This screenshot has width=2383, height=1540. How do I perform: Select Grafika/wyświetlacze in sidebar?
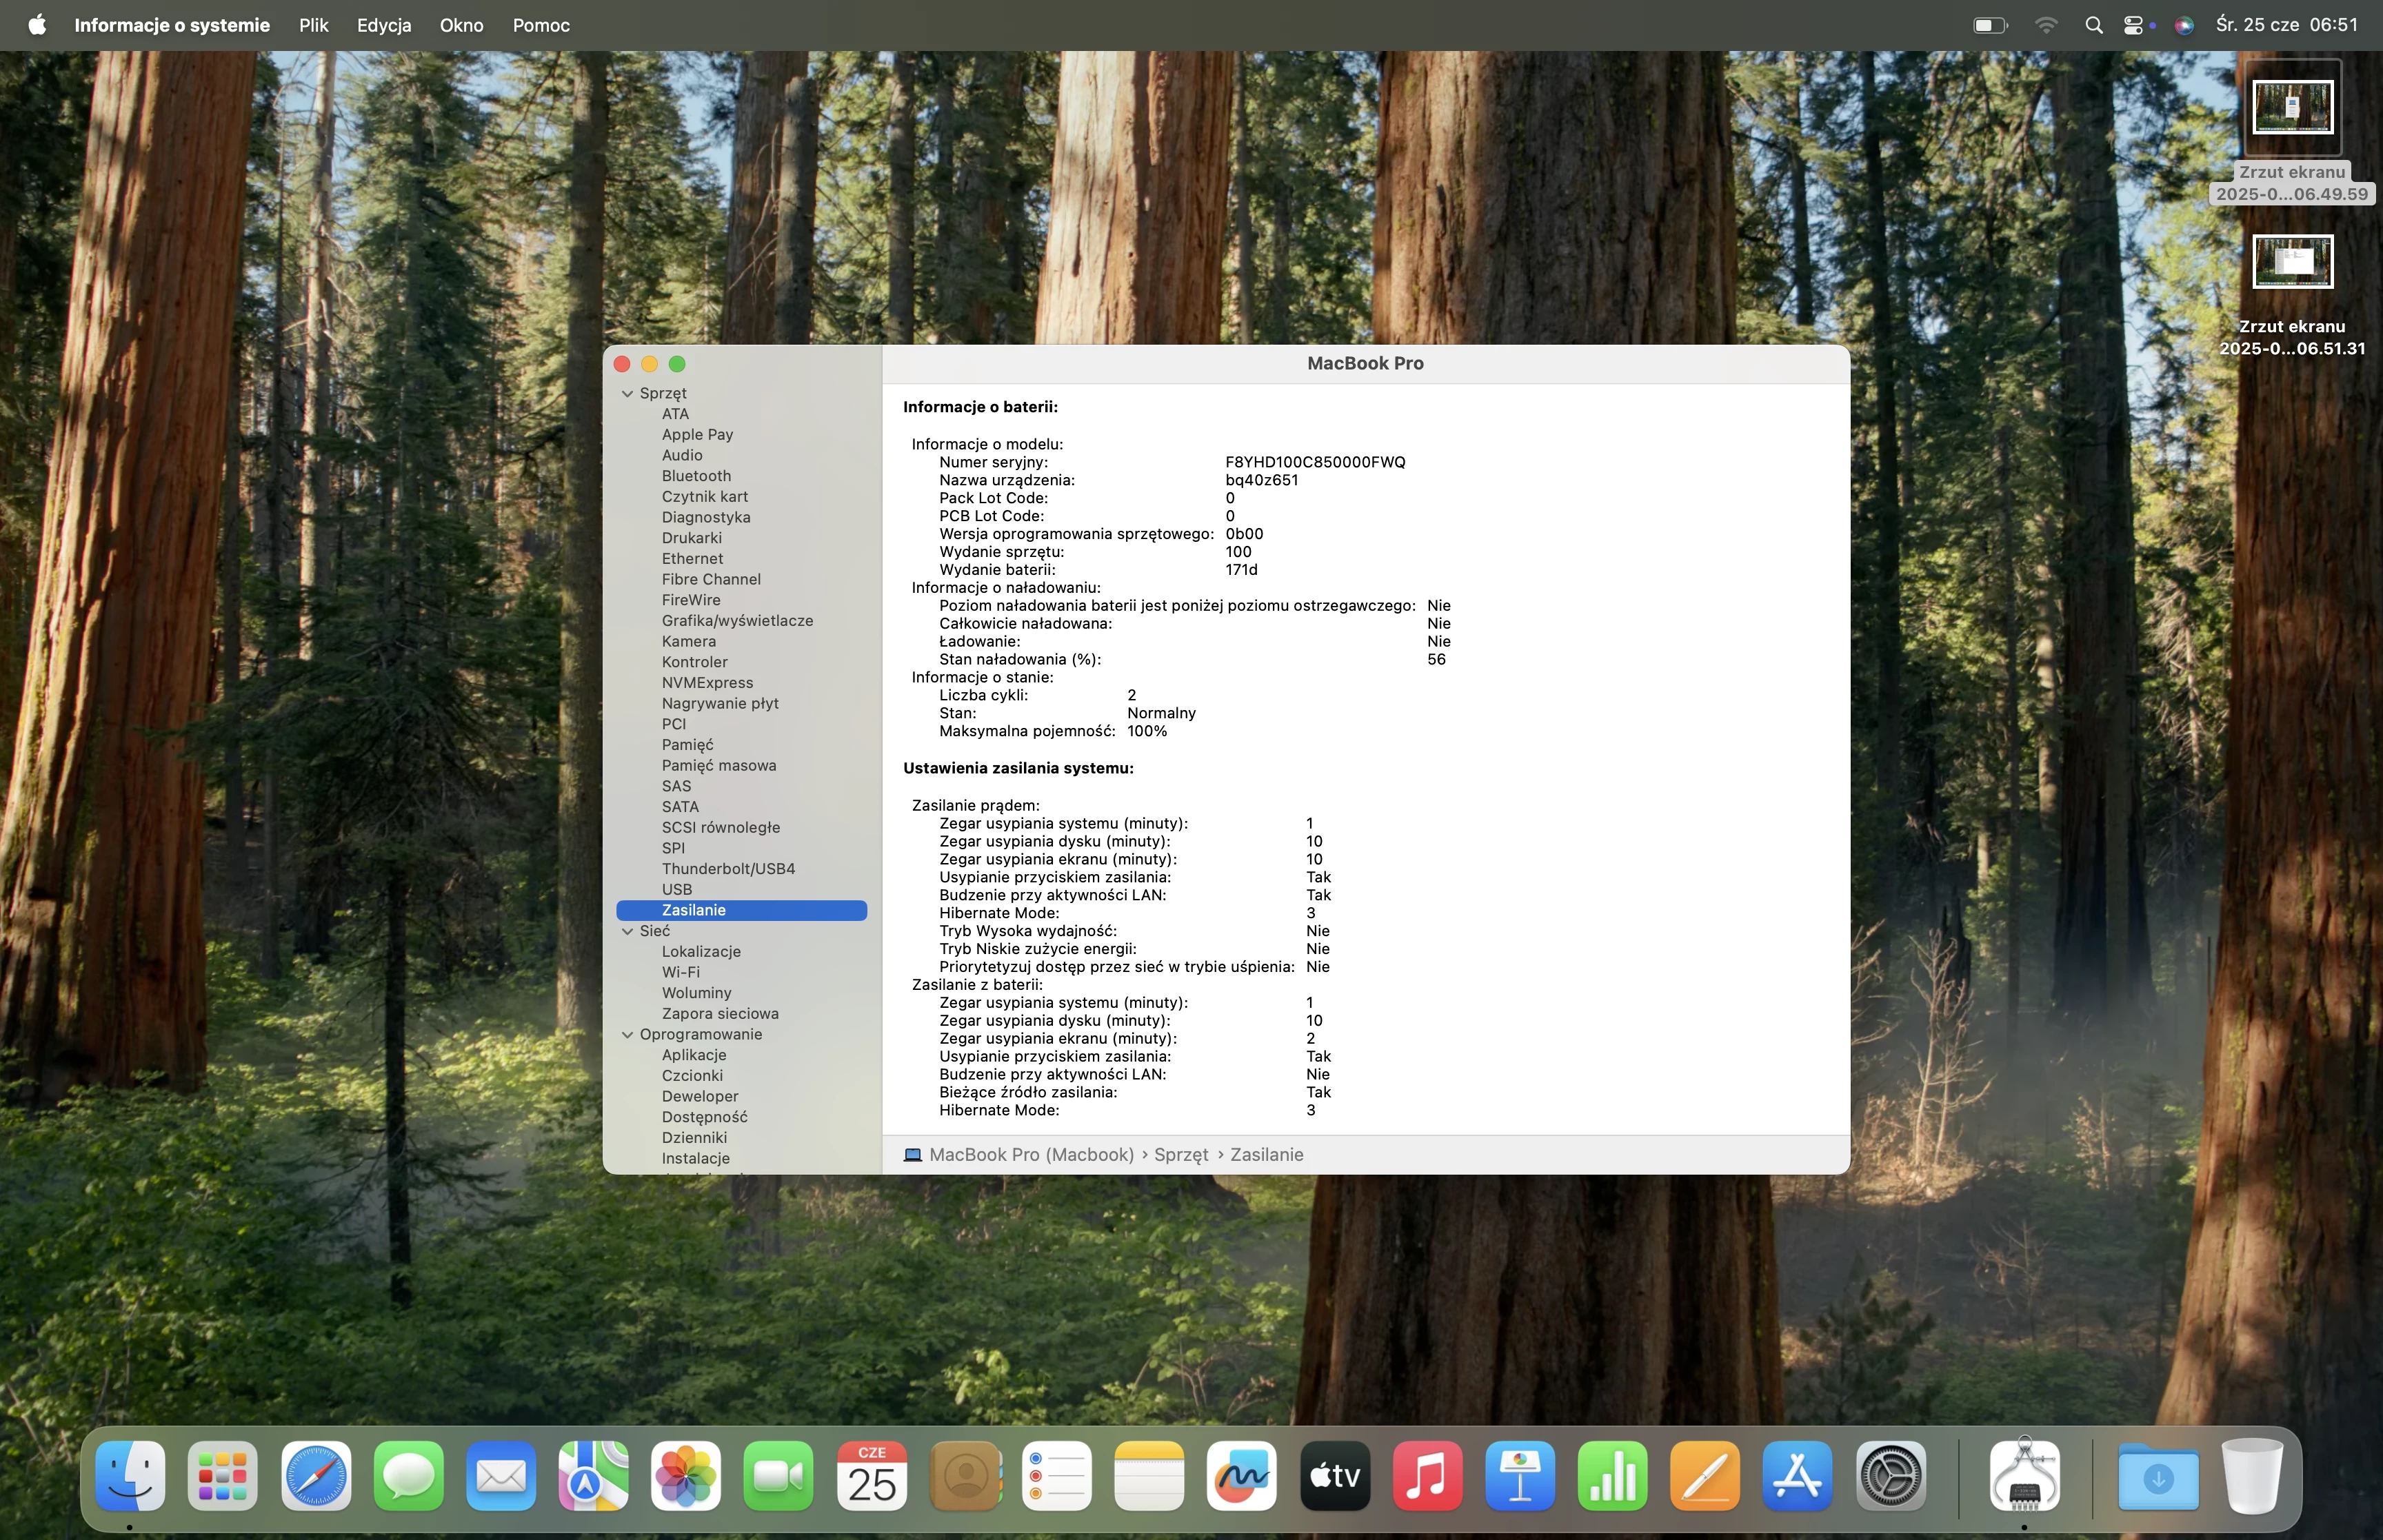tap(737, 621)
